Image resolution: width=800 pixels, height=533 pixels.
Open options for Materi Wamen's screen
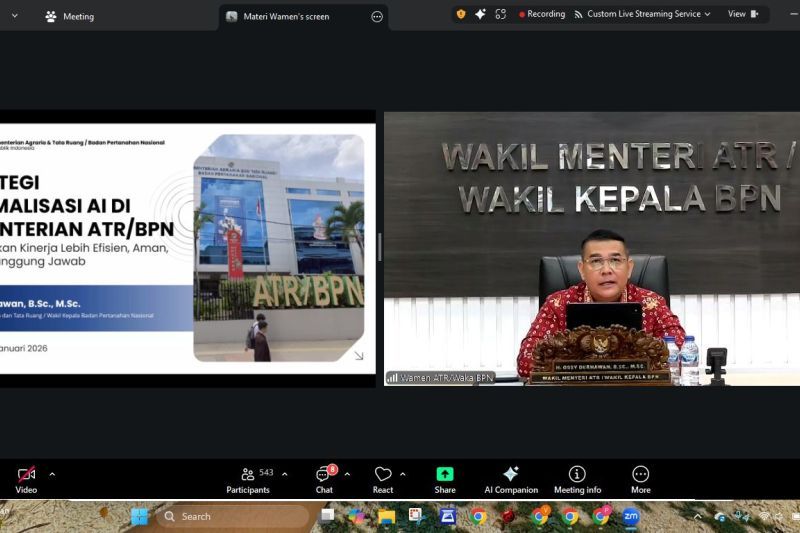point(377,16)
